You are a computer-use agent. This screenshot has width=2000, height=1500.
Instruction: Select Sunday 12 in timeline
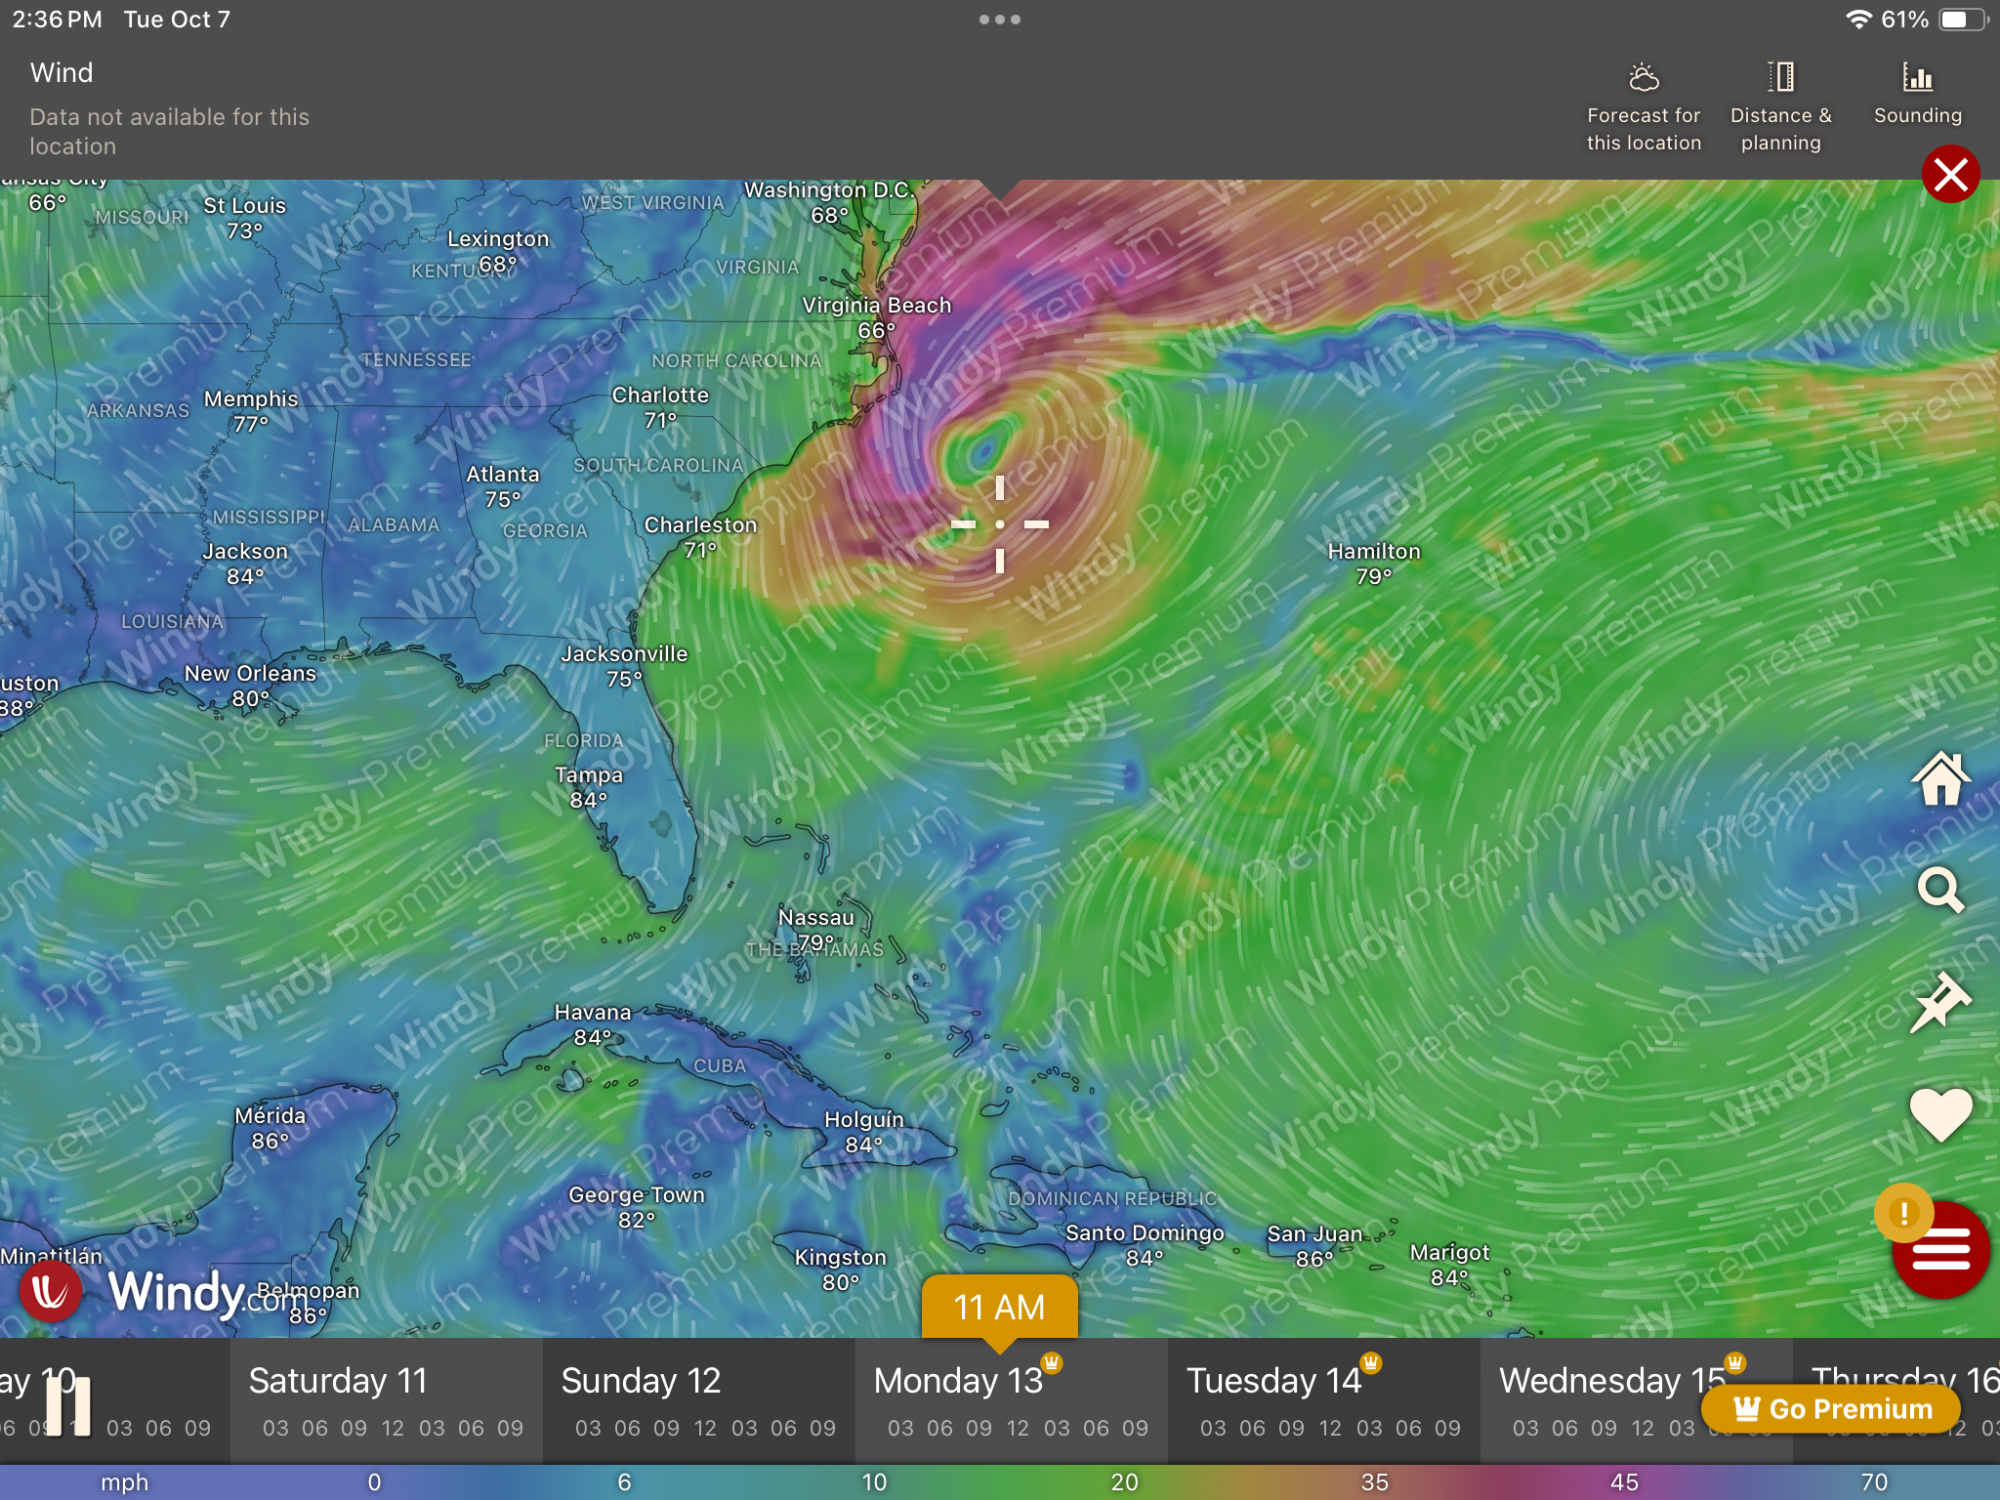[x=641, y=1381]
